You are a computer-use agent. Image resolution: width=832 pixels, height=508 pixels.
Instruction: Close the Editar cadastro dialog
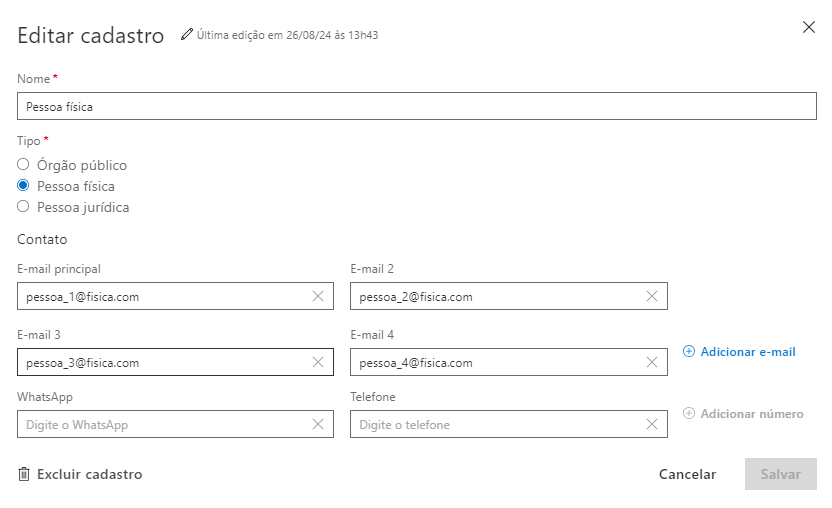809,28
